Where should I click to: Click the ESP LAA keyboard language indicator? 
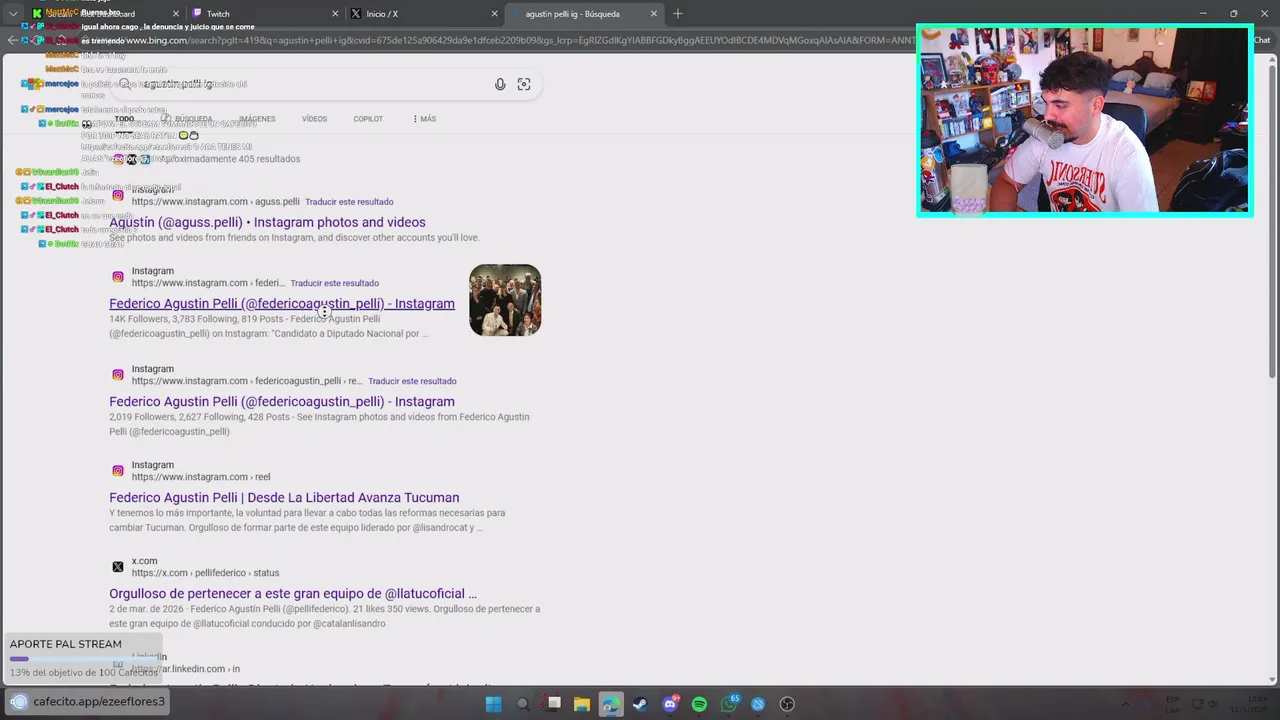click(x=1173, y=704)
